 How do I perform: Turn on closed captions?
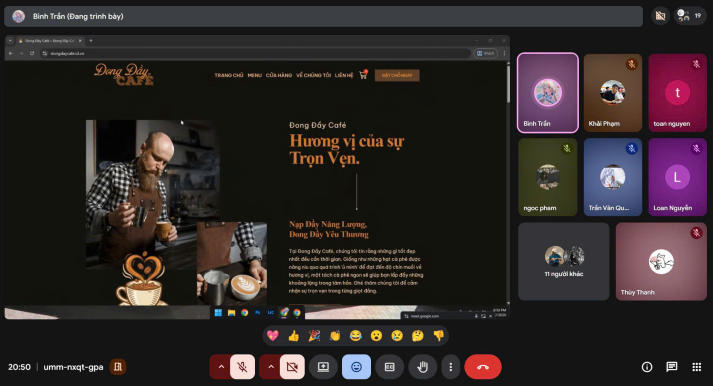[390, 367]
